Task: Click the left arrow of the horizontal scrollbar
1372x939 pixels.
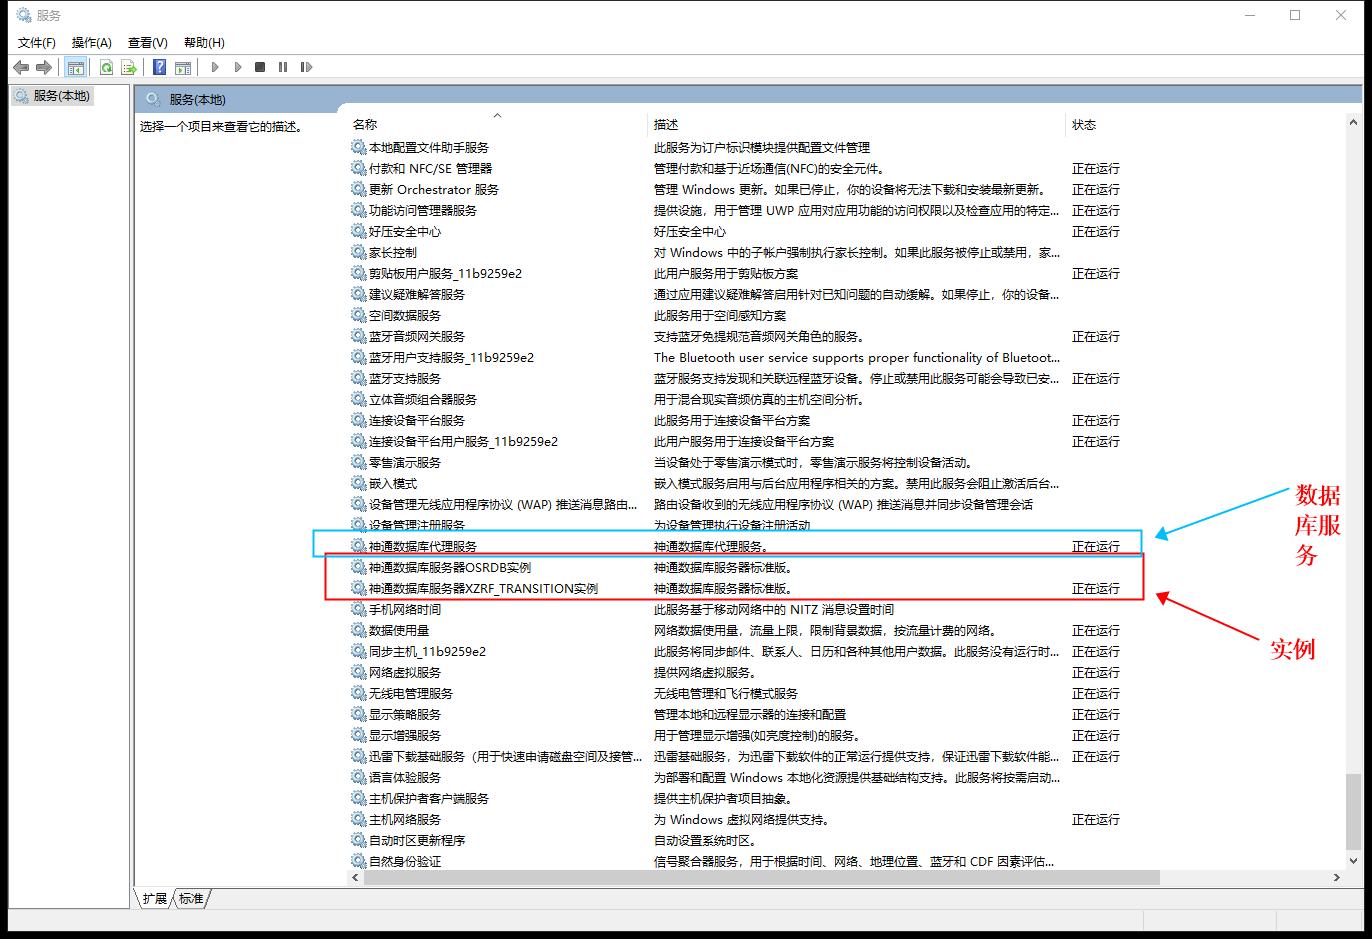Action: point(354,877)
